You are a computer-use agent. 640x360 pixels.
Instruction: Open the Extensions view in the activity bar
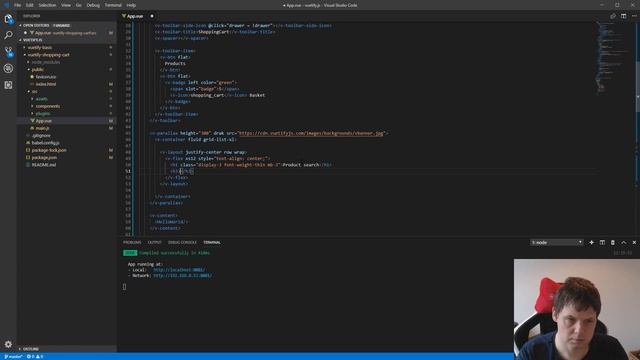pos(8,85)
